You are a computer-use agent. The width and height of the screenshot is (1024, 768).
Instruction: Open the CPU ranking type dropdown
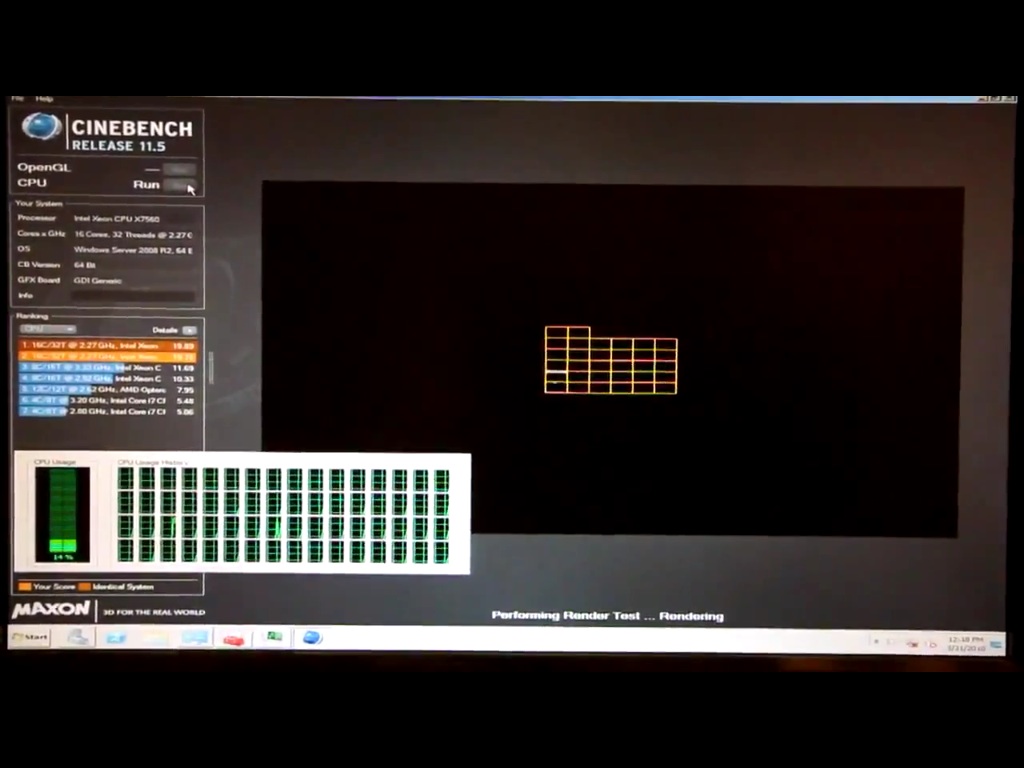[x=48, y=329]
